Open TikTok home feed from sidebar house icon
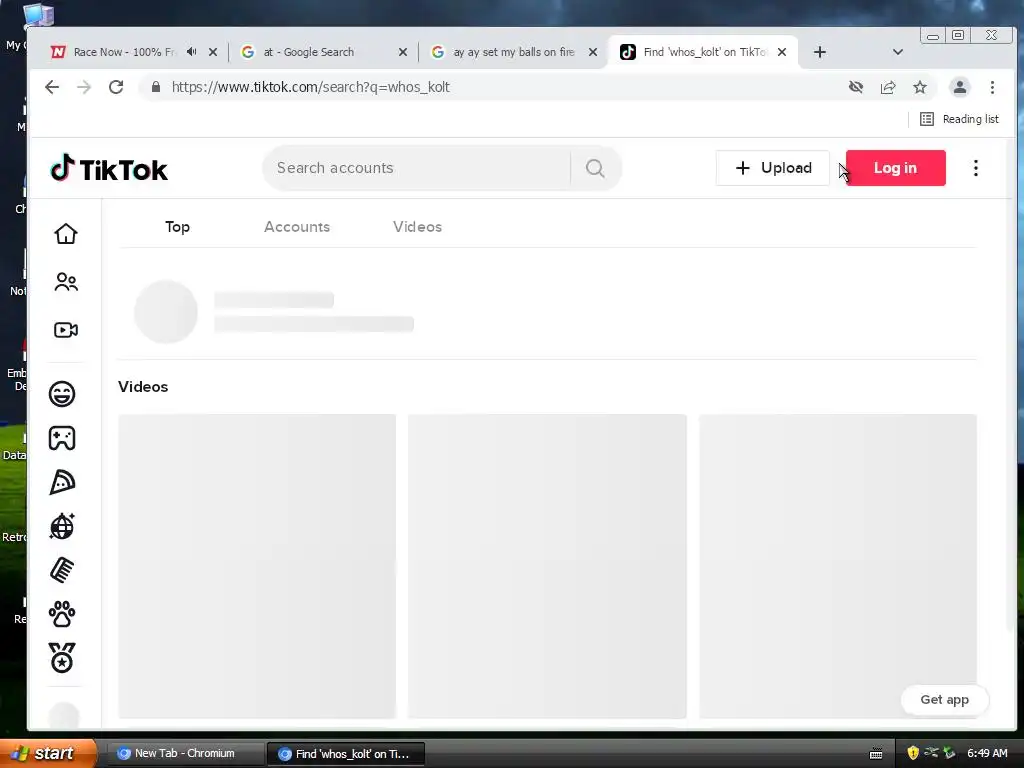 (x=65, y=234)
